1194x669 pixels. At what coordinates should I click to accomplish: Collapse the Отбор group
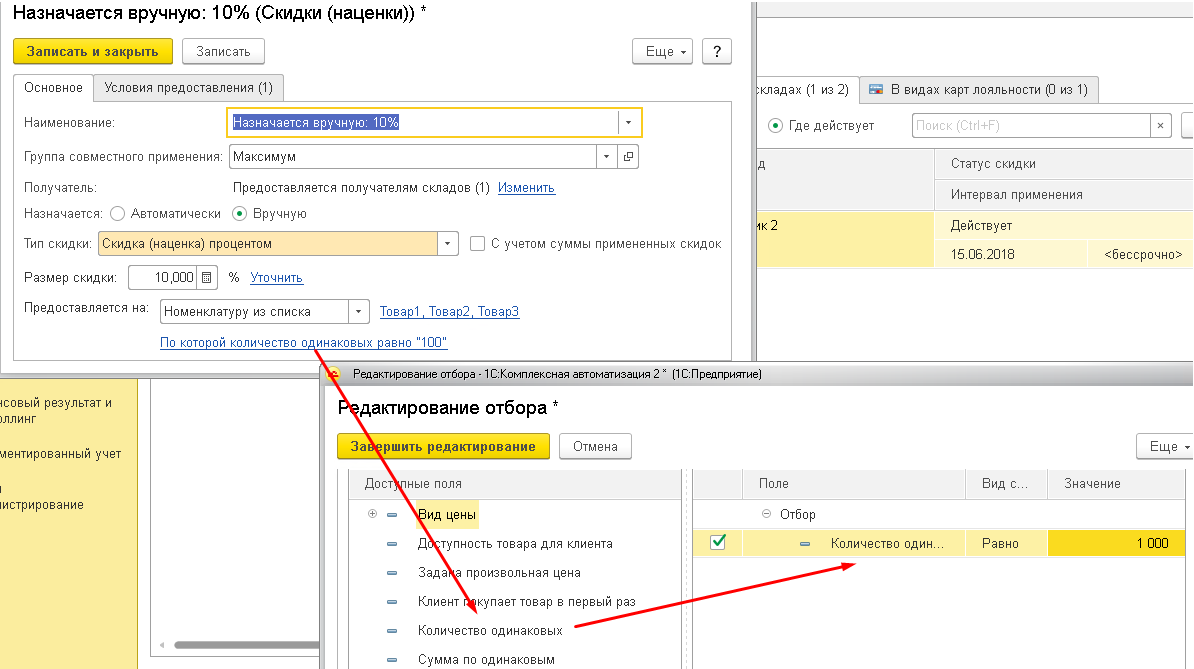[767, 515]
